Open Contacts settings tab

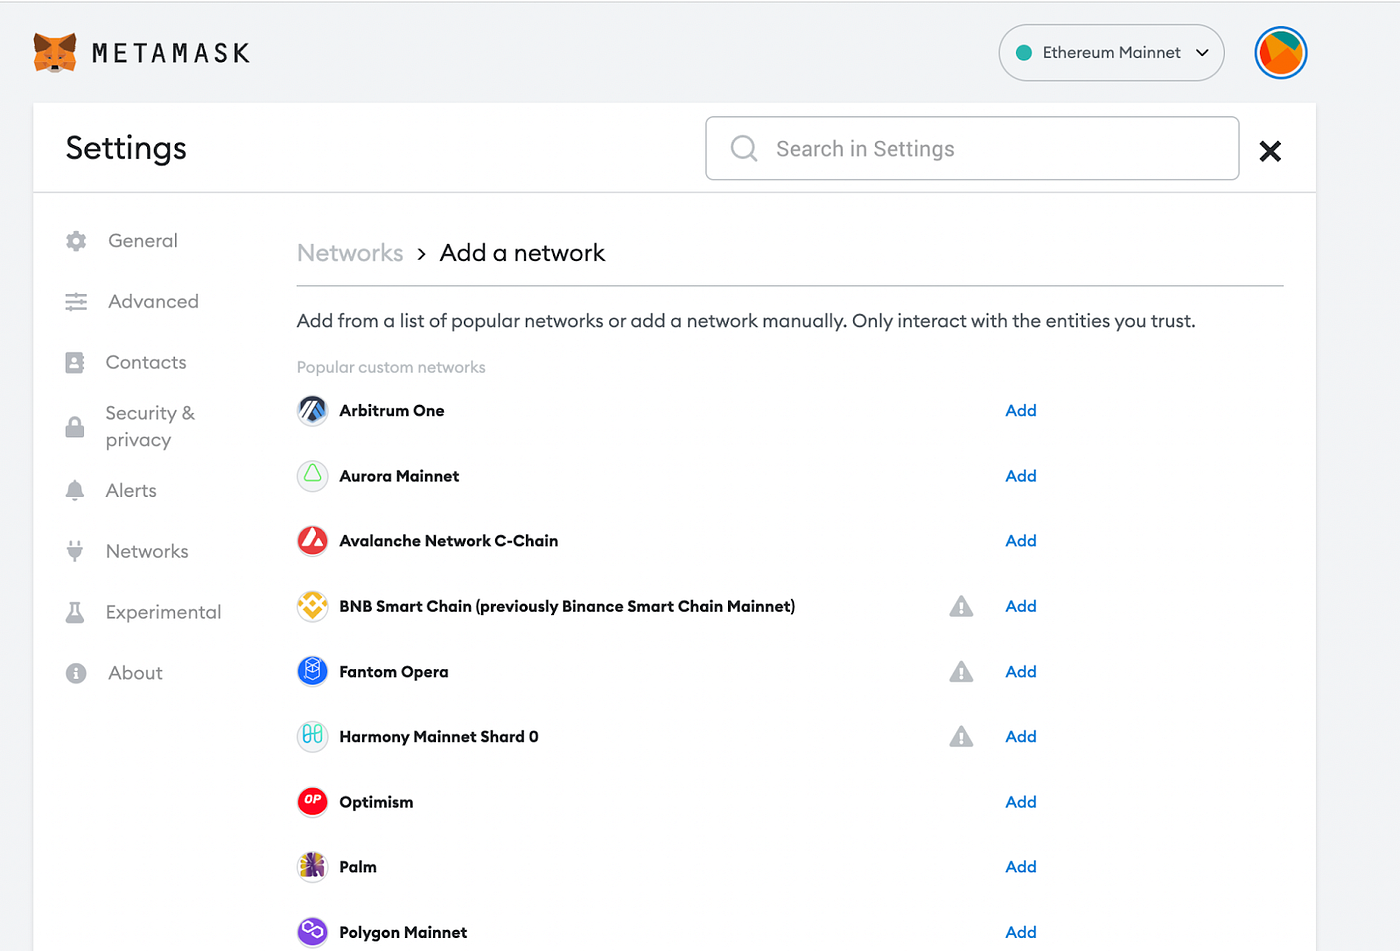(146, 363)
